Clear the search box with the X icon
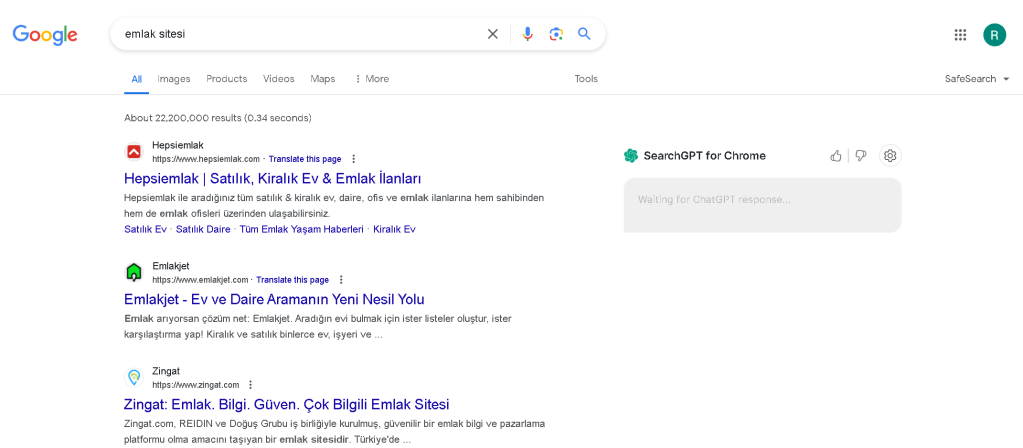Screen dimensions: 1023x448 coord(493,34)
